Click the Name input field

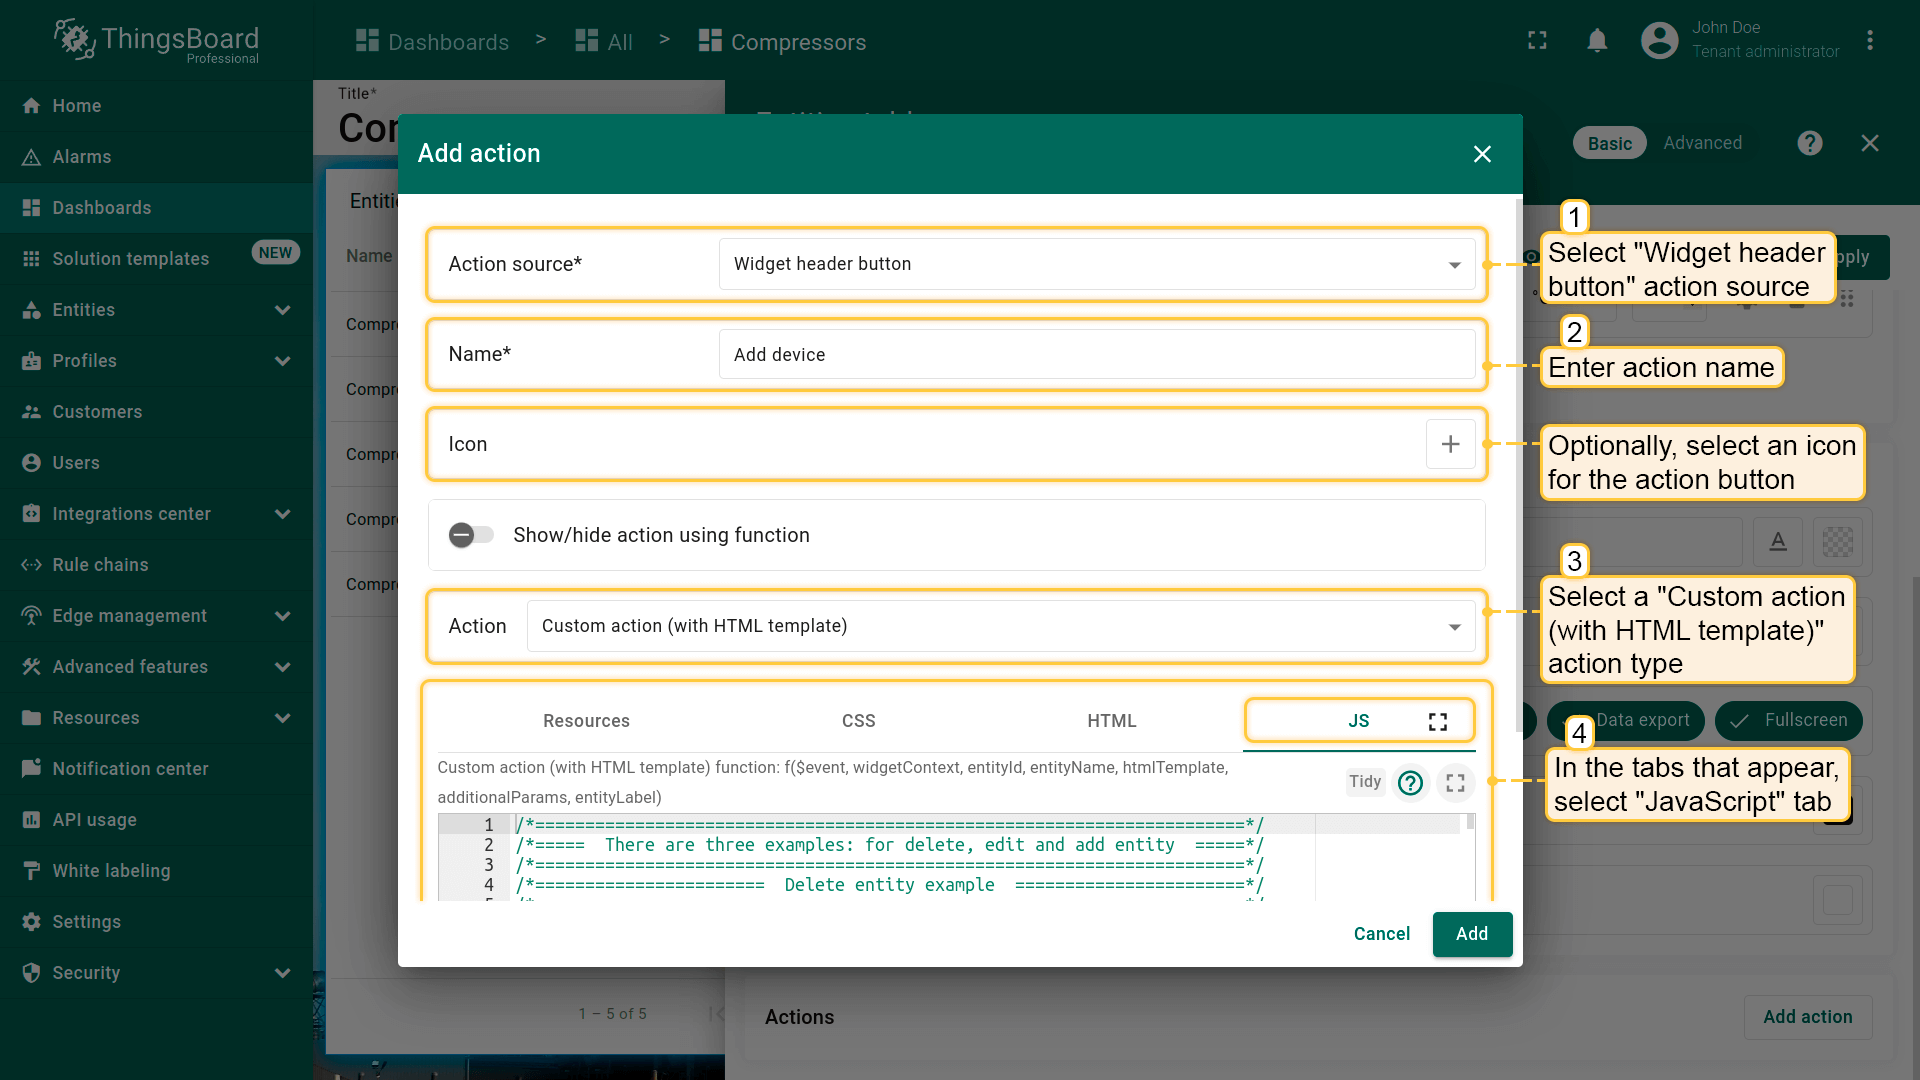coord(1096,355)
